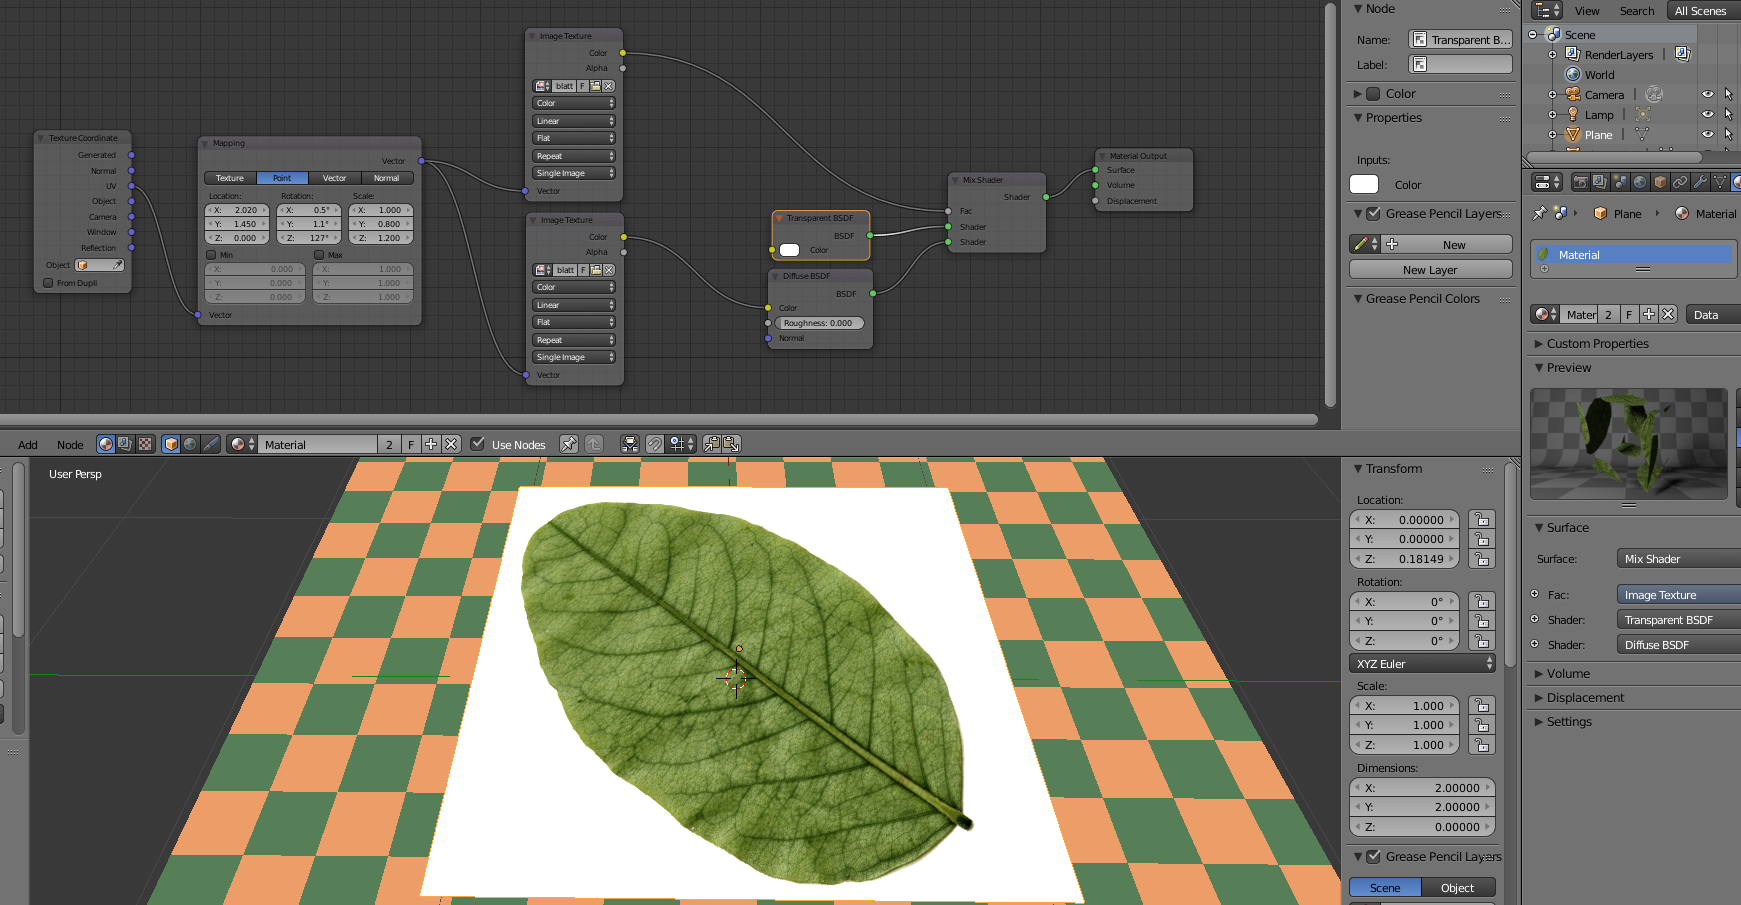Viewport: 1741px width, 905px height.
Task: Choose Line Style shader brush icon
Action: pyautogui.click(x=211, y=444)
